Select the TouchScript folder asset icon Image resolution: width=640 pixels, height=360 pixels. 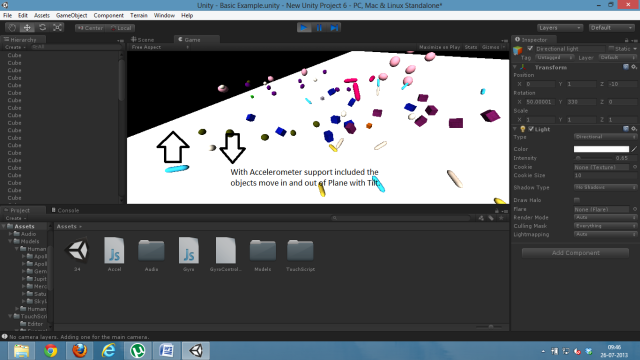(x=300, y=250)
